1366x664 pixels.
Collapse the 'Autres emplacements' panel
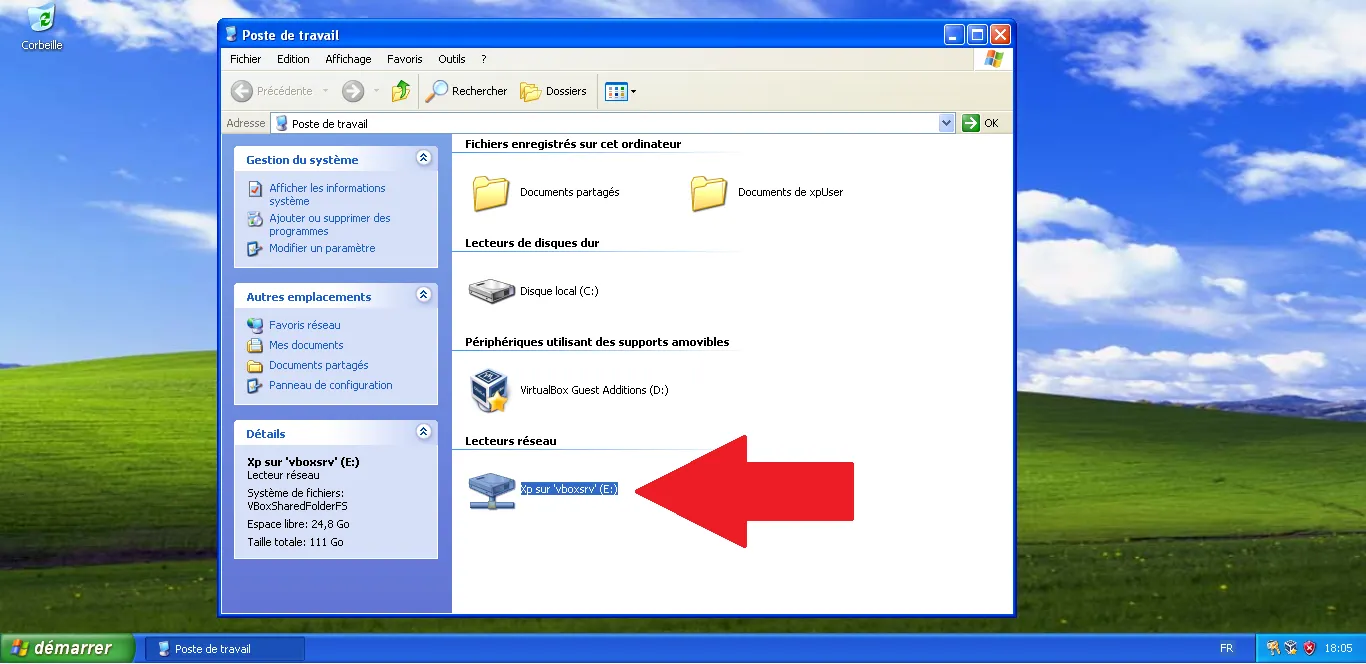tap(424, 296)
